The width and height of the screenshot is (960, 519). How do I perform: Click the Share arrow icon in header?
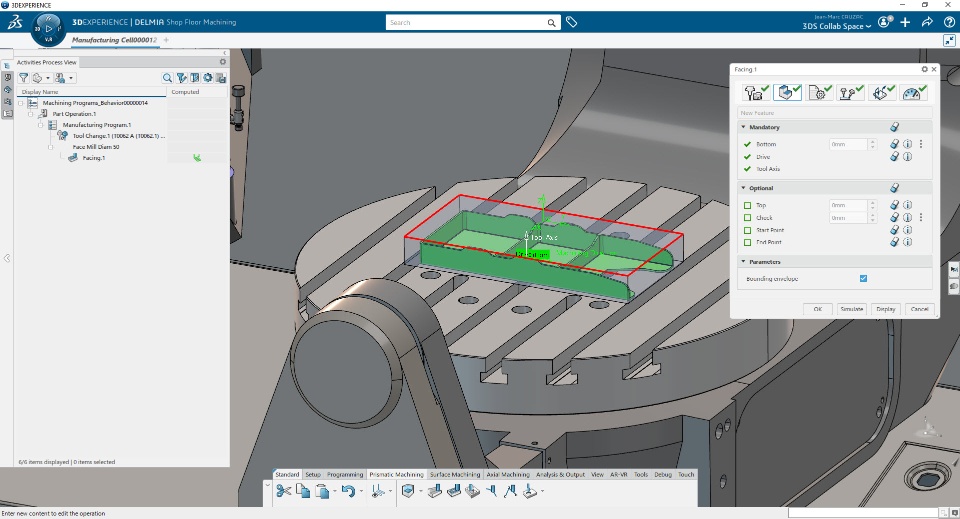(x=927, y=22)
